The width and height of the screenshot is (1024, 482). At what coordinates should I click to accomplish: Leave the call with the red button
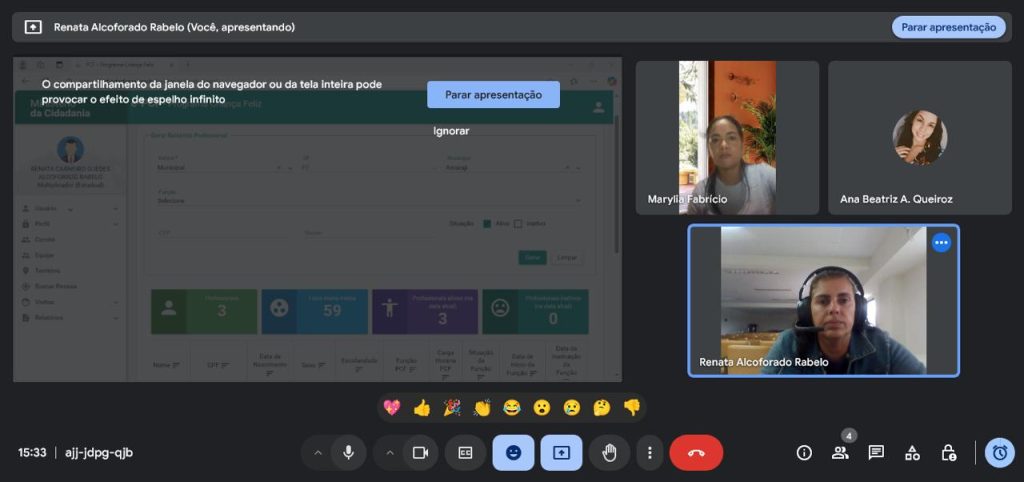[696, 452]
